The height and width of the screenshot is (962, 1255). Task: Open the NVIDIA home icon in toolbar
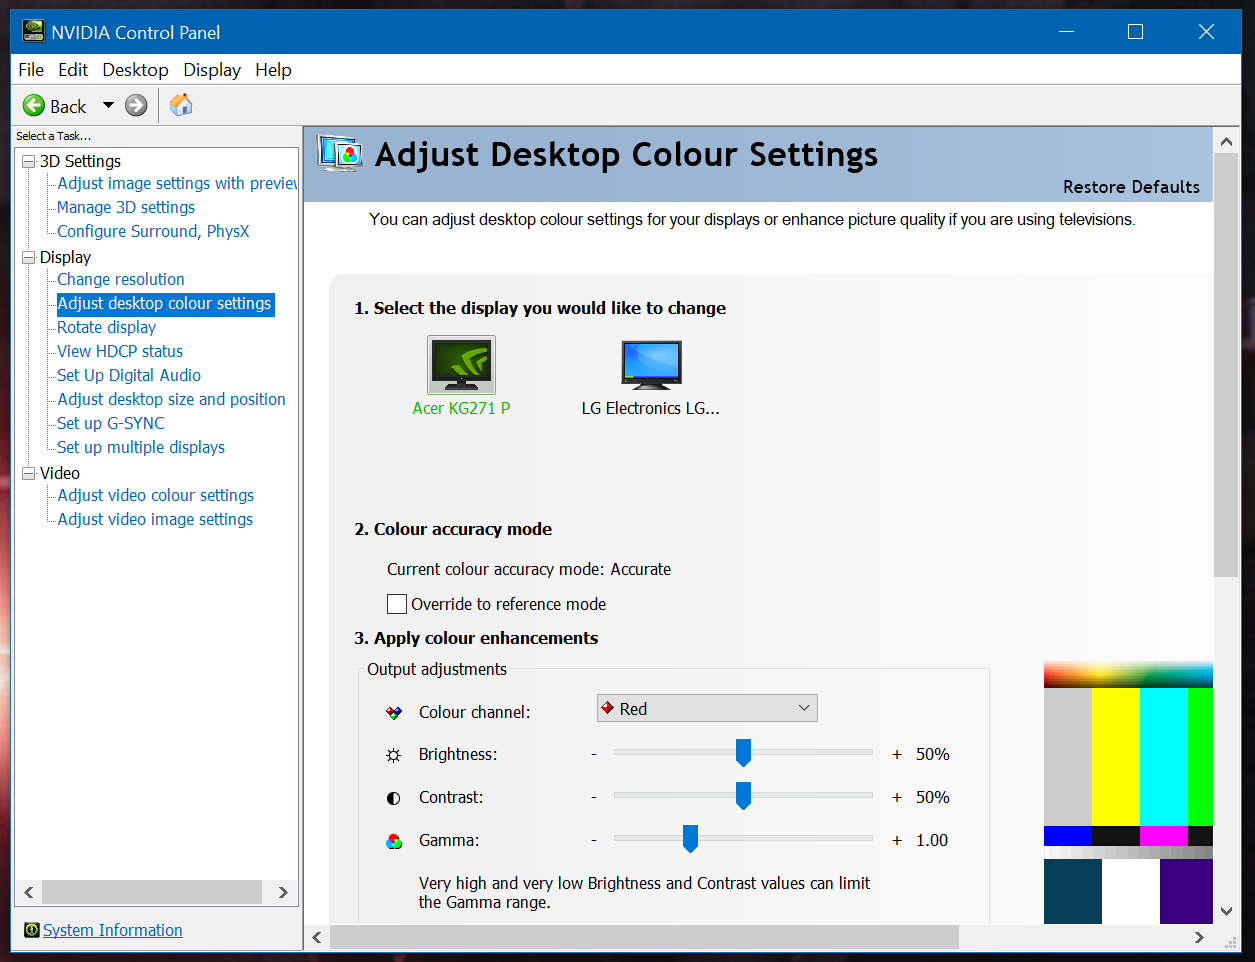(x=180, y=104)
